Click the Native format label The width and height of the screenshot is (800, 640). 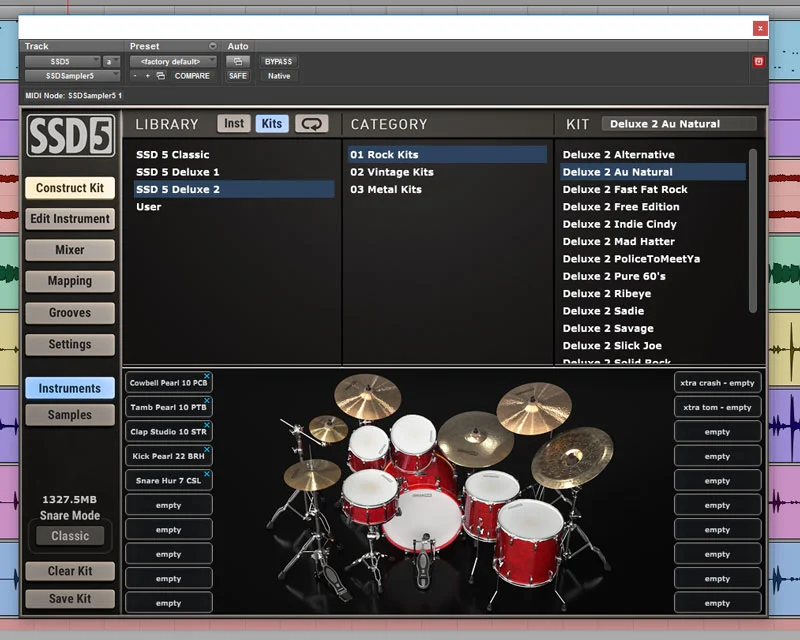click(279, 76)
